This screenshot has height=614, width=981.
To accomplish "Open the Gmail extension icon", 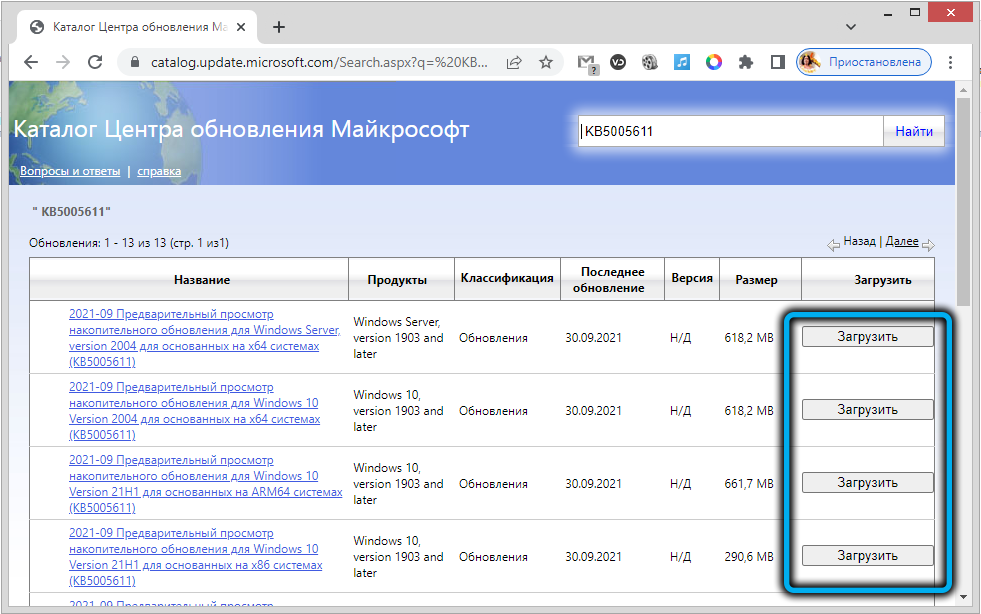I will 587,62.
